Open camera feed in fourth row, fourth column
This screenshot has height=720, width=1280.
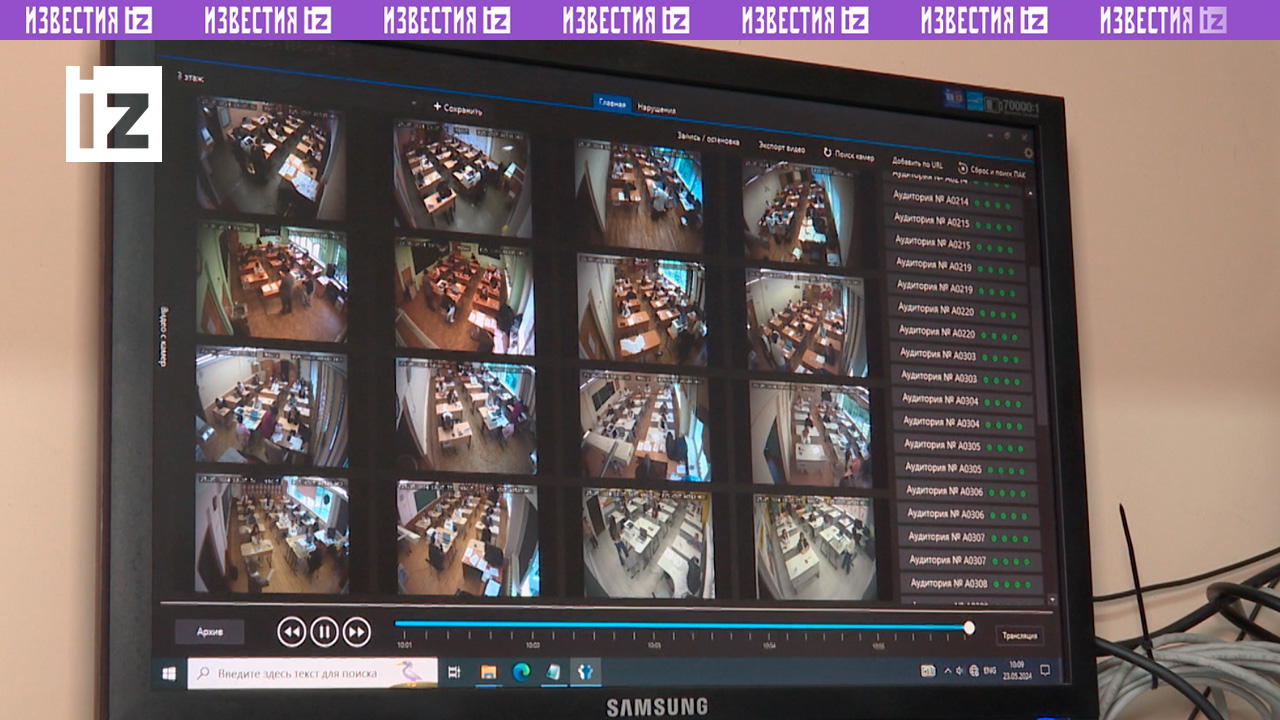pyautogui.click(x=814, y=547)
